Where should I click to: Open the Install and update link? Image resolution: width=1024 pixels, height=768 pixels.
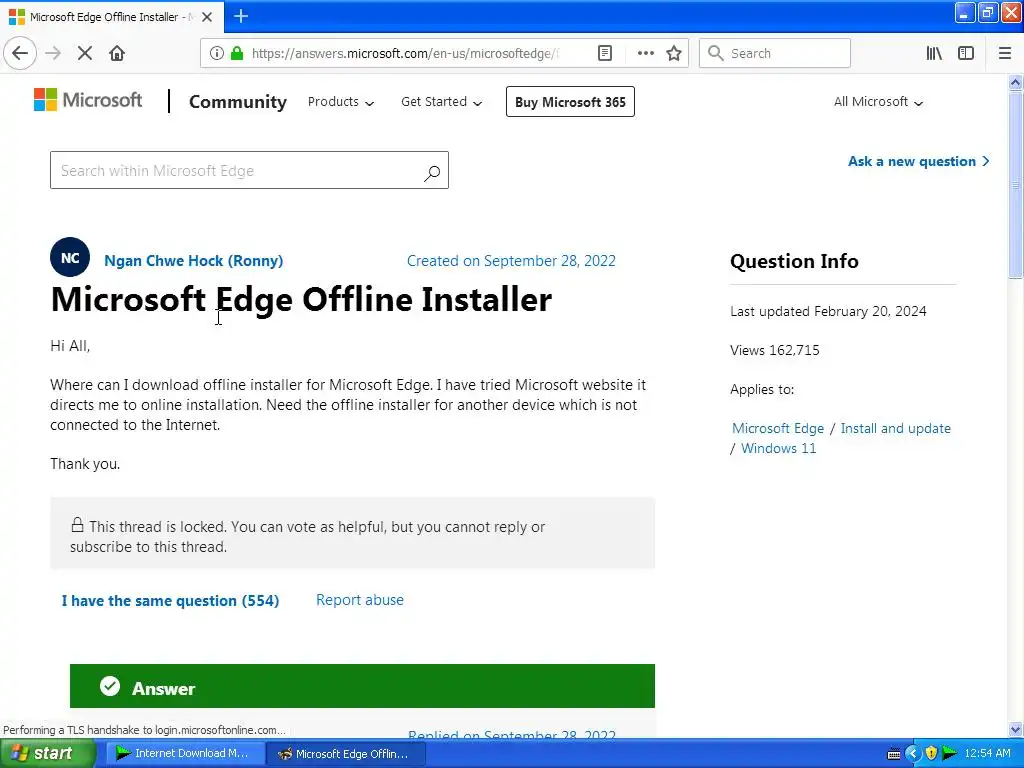[x=895, y=428]
